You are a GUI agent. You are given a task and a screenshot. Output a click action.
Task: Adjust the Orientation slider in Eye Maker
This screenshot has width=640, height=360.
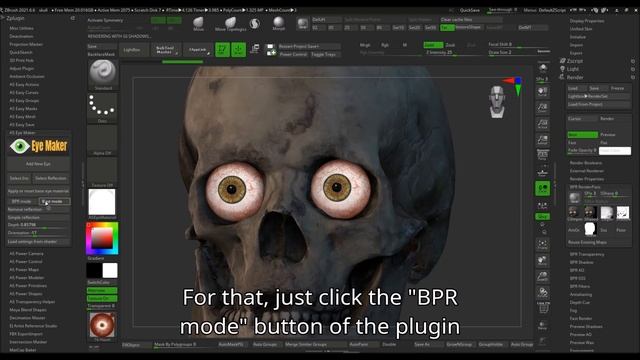click(x=38, y=233)
